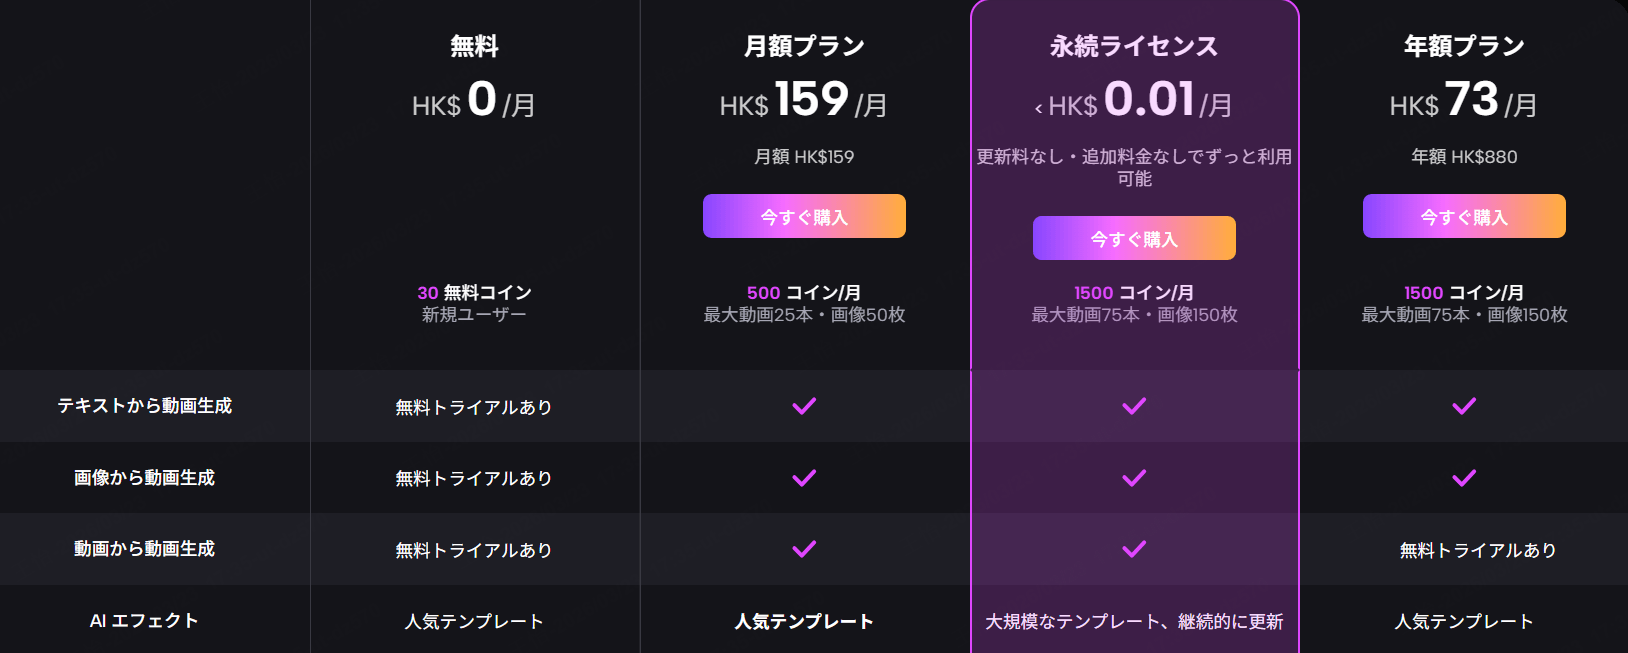The height and width of the screenshot is (653, 1628).
Task: Click 大規模なテンプレート、継続的に更新 text
Action: [x=1134, y=620]
